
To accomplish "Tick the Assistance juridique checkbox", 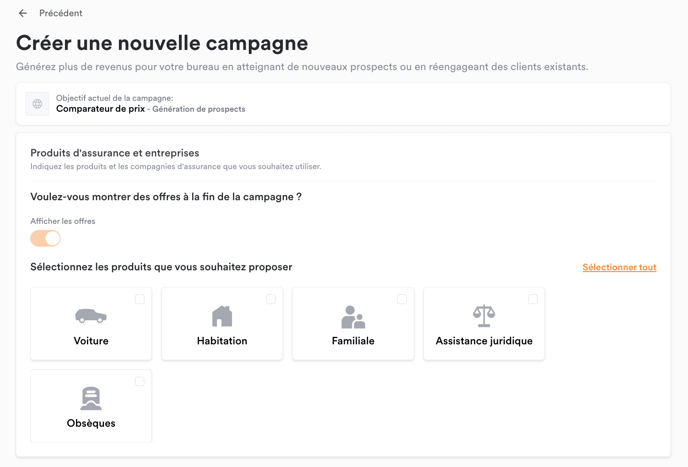I will [533, 299].
